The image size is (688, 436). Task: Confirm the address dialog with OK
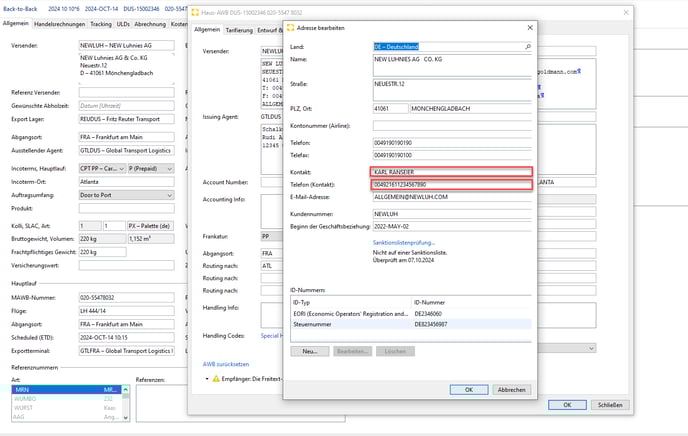click(469, 390)
